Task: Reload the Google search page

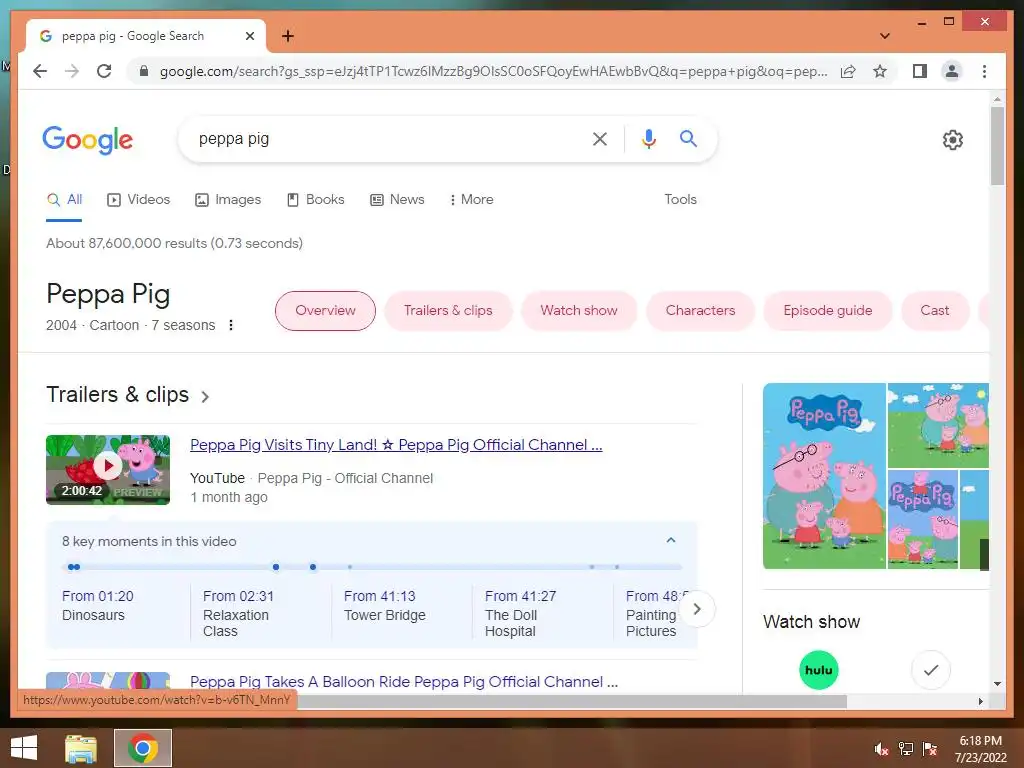Action: pos(104,71)
